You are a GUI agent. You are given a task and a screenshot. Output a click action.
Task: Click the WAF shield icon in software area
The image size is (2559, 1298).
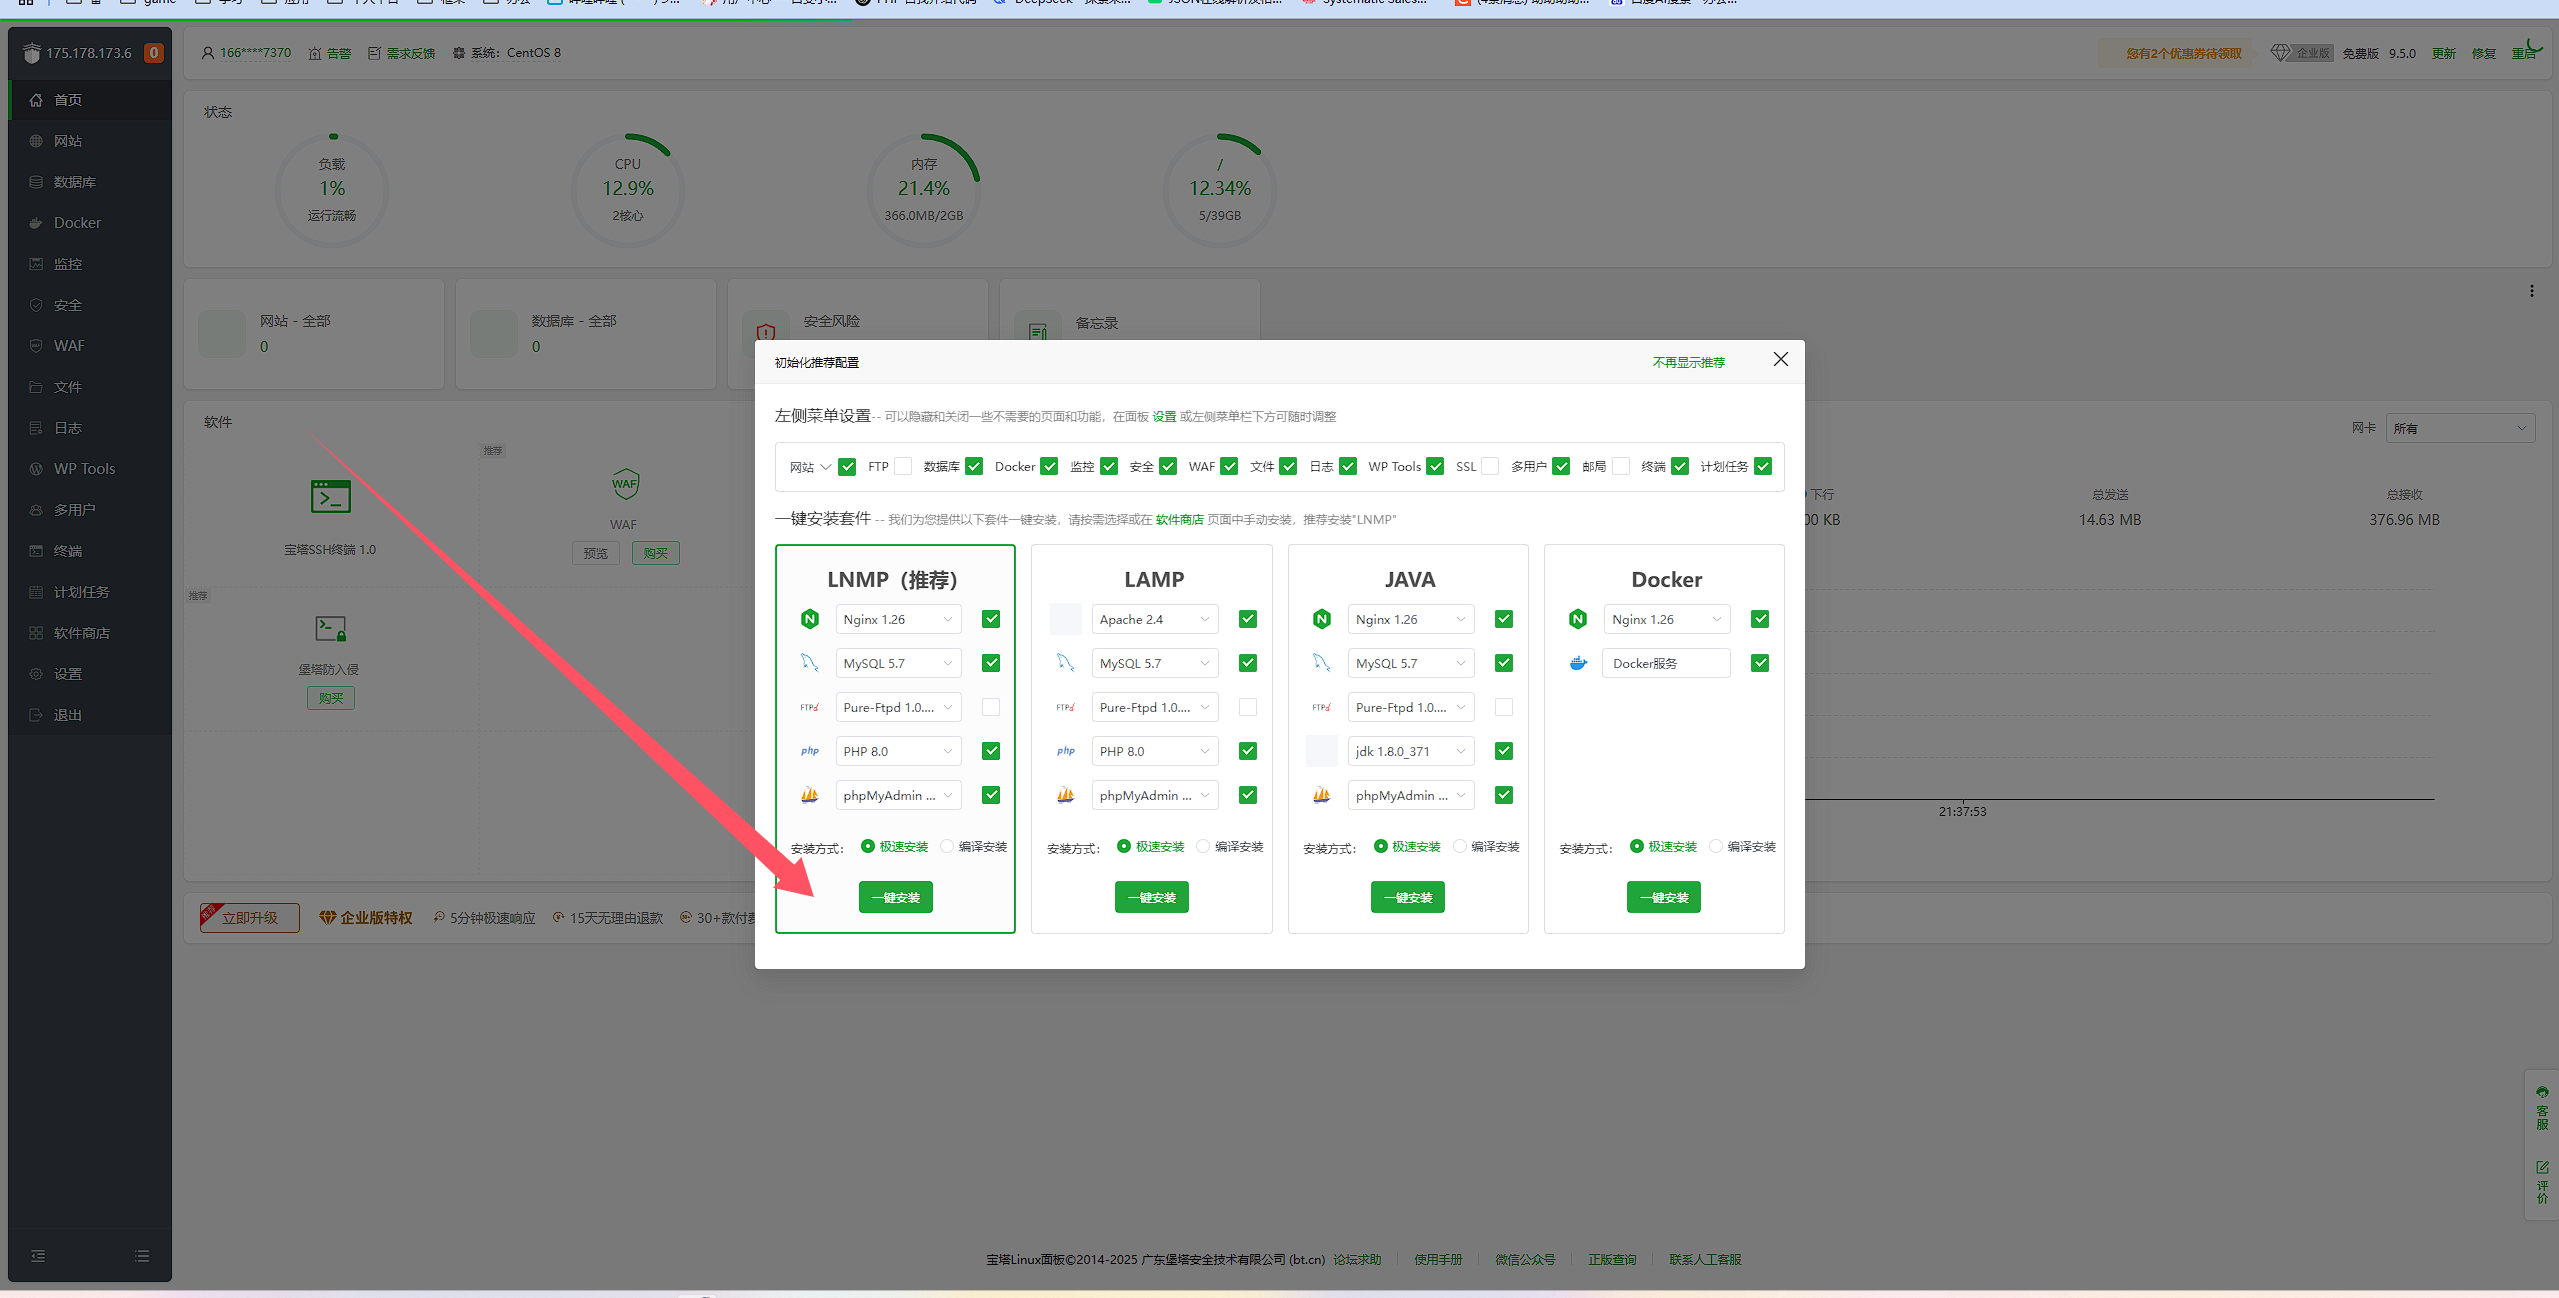(625, 485)
